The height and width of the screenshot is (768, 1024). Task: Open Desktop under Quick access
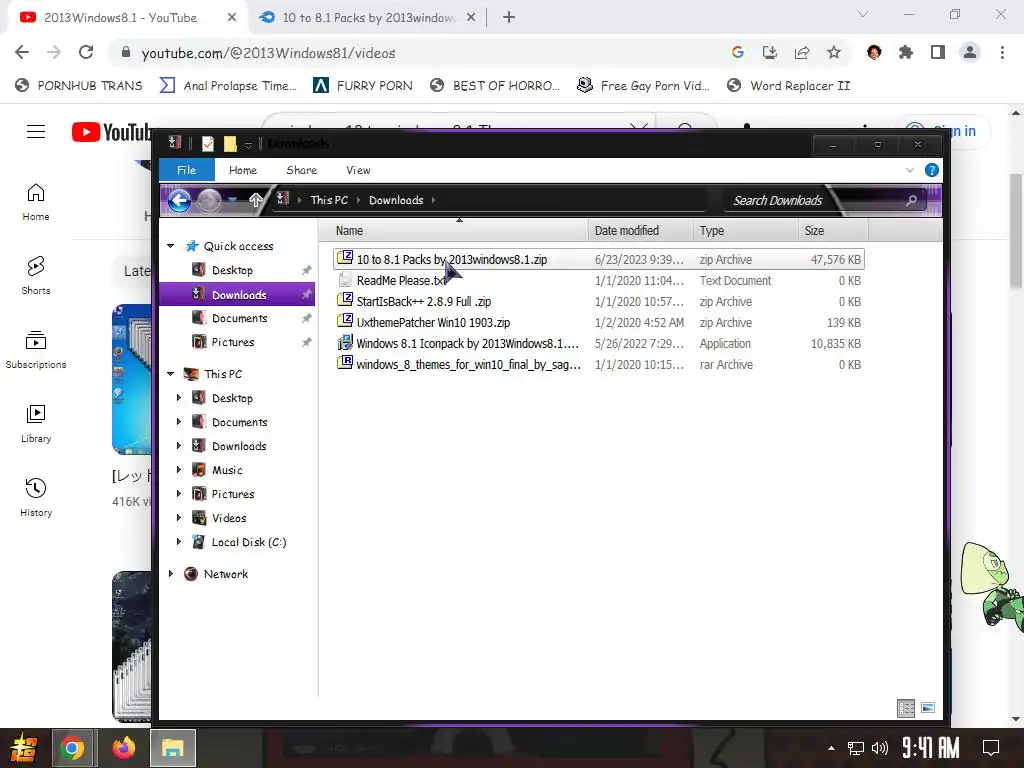click(x=232, y=270)
